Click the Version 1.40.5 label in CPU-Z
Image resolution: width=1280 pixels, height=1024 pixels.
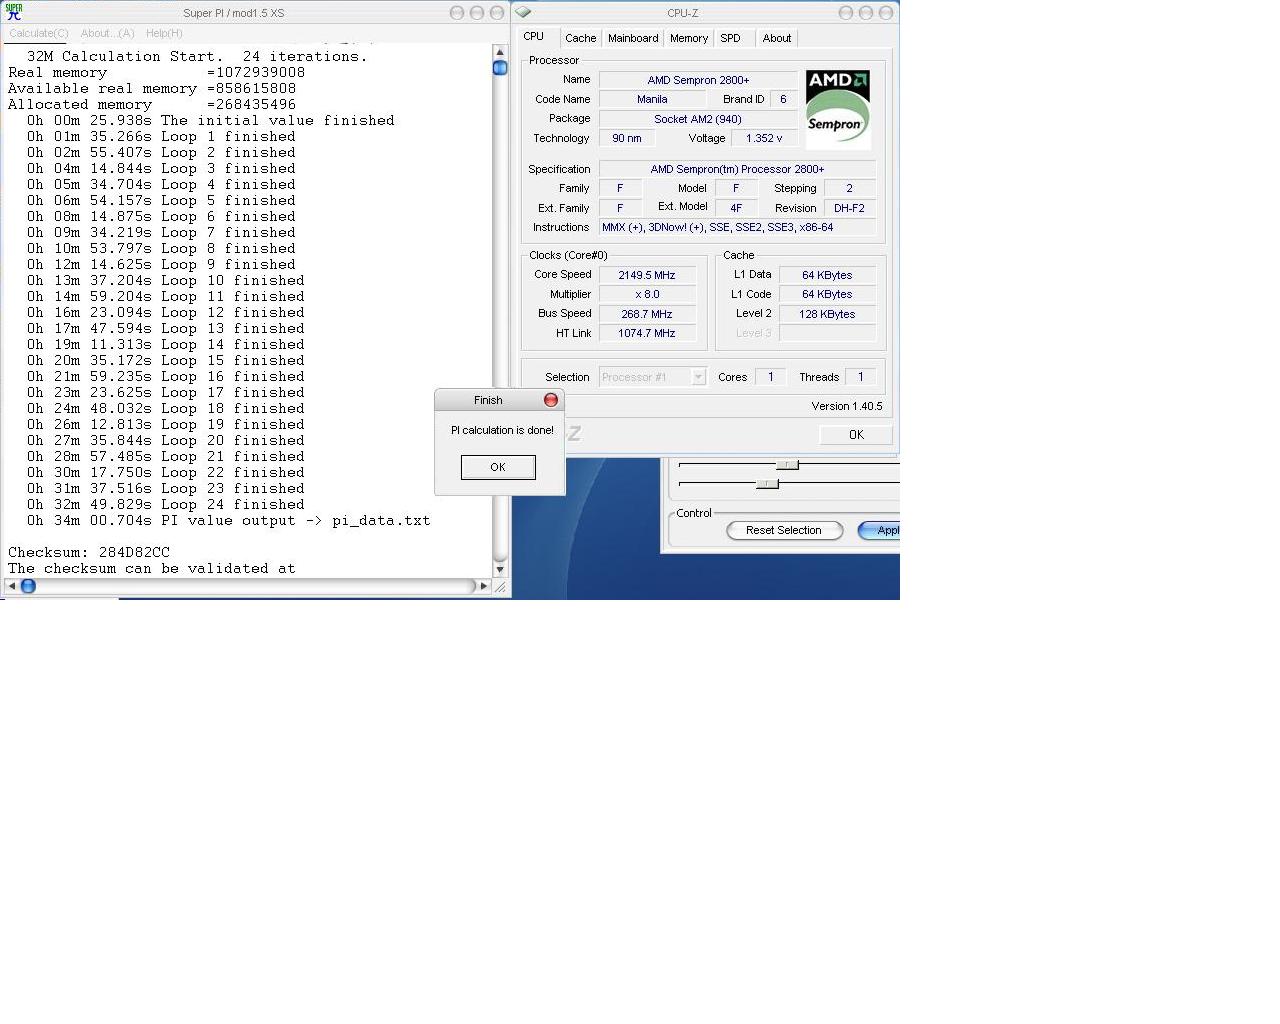pos(847,406)
